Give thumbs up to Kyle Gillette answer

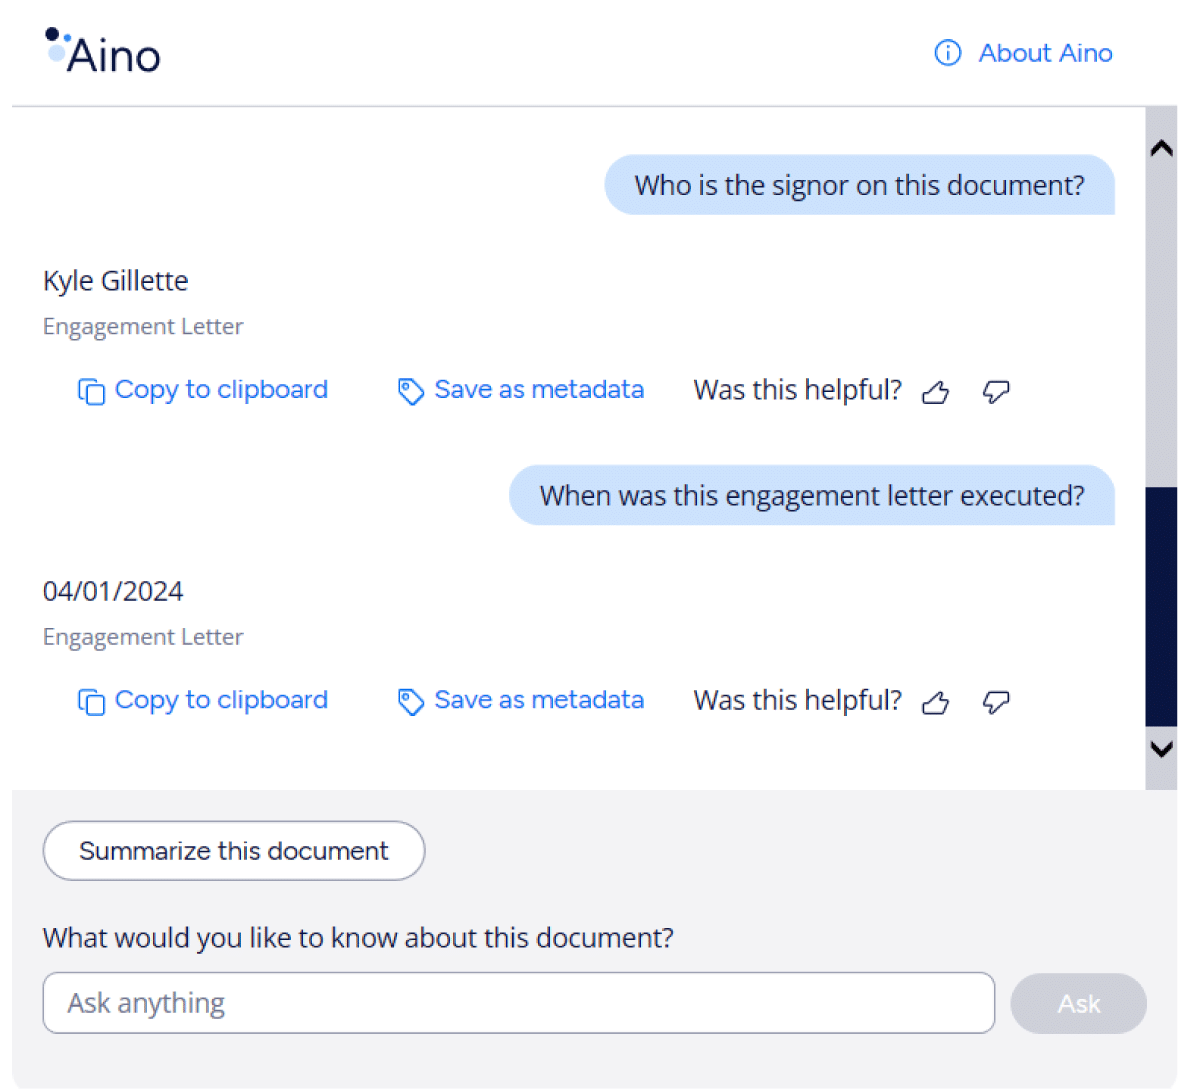point(935,392)
